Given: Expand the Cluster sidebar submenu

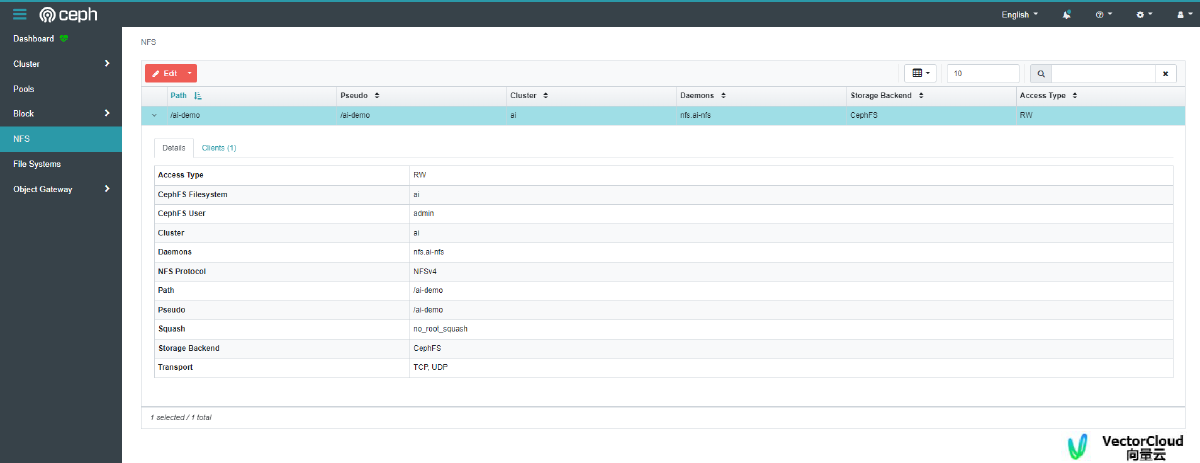Looking at the screenshot, I should 107,64.
